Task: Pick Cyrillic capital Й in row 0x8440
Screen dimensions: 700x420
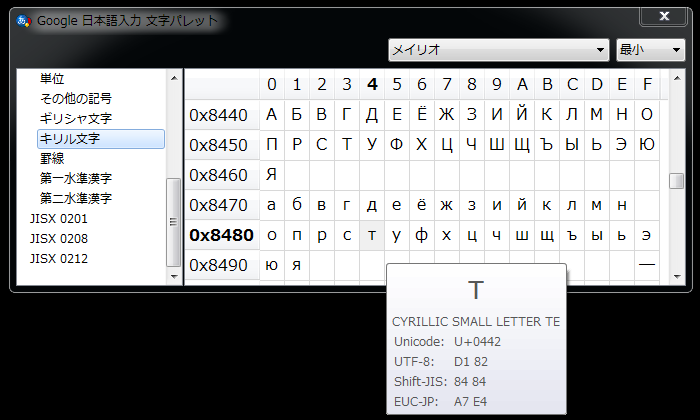Action: 522,115
